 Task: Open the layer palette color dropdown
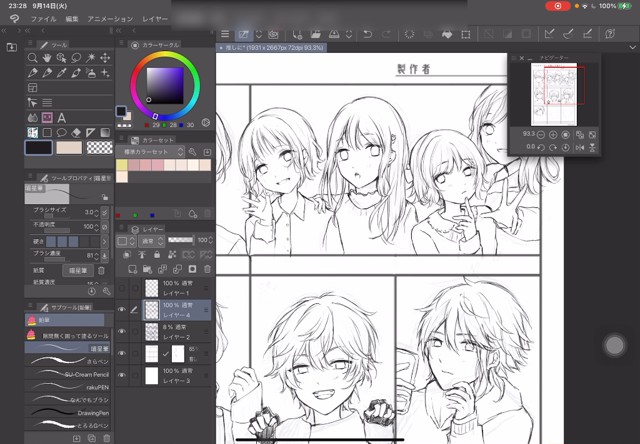(x=127, y=241)
